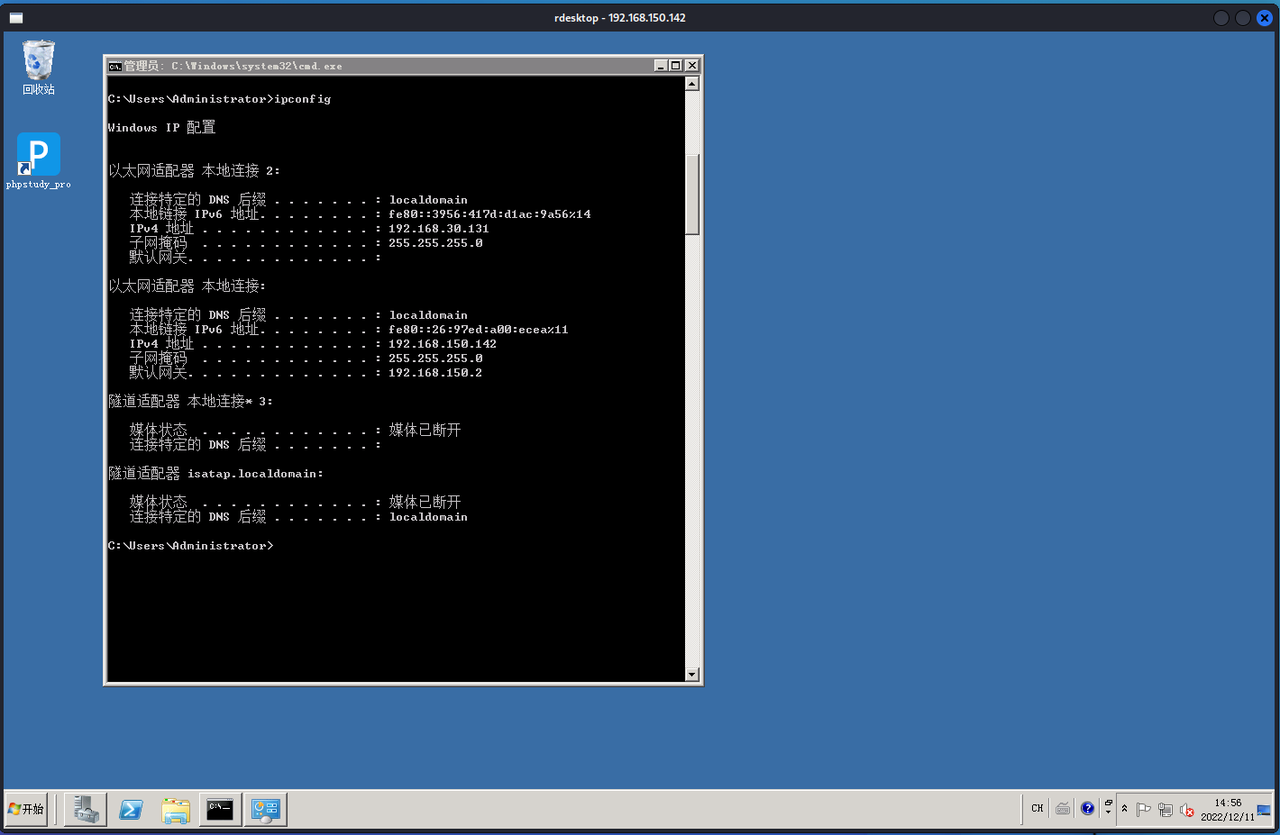
Task: Open the language bar help icon
Action: (1088, 808)
